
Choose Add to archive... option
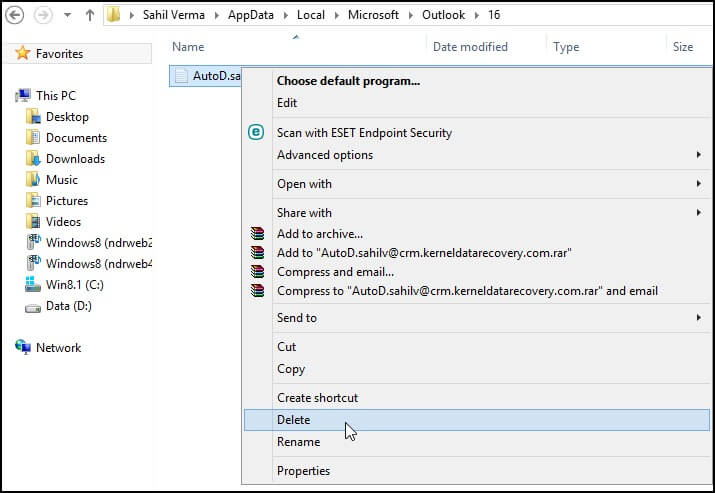tap(320, 234)
